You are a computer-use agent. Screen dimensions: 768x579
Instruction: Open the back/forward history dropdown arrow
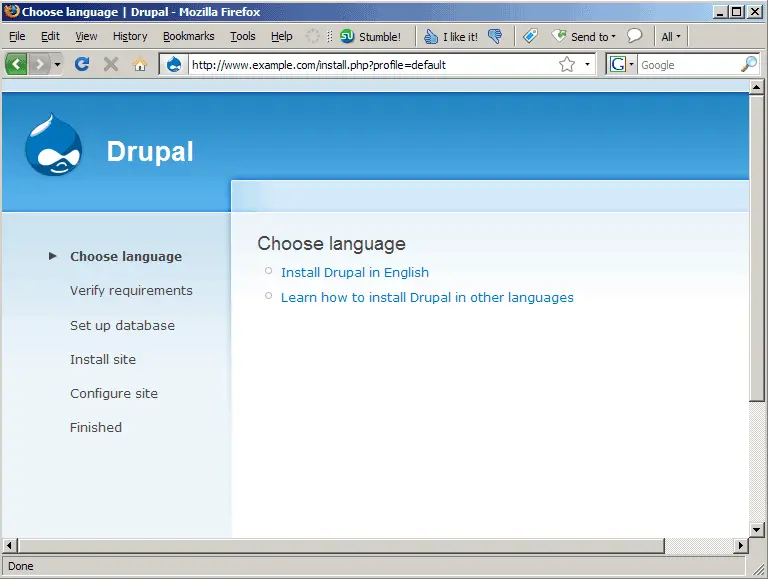click(x=57, y=64)
